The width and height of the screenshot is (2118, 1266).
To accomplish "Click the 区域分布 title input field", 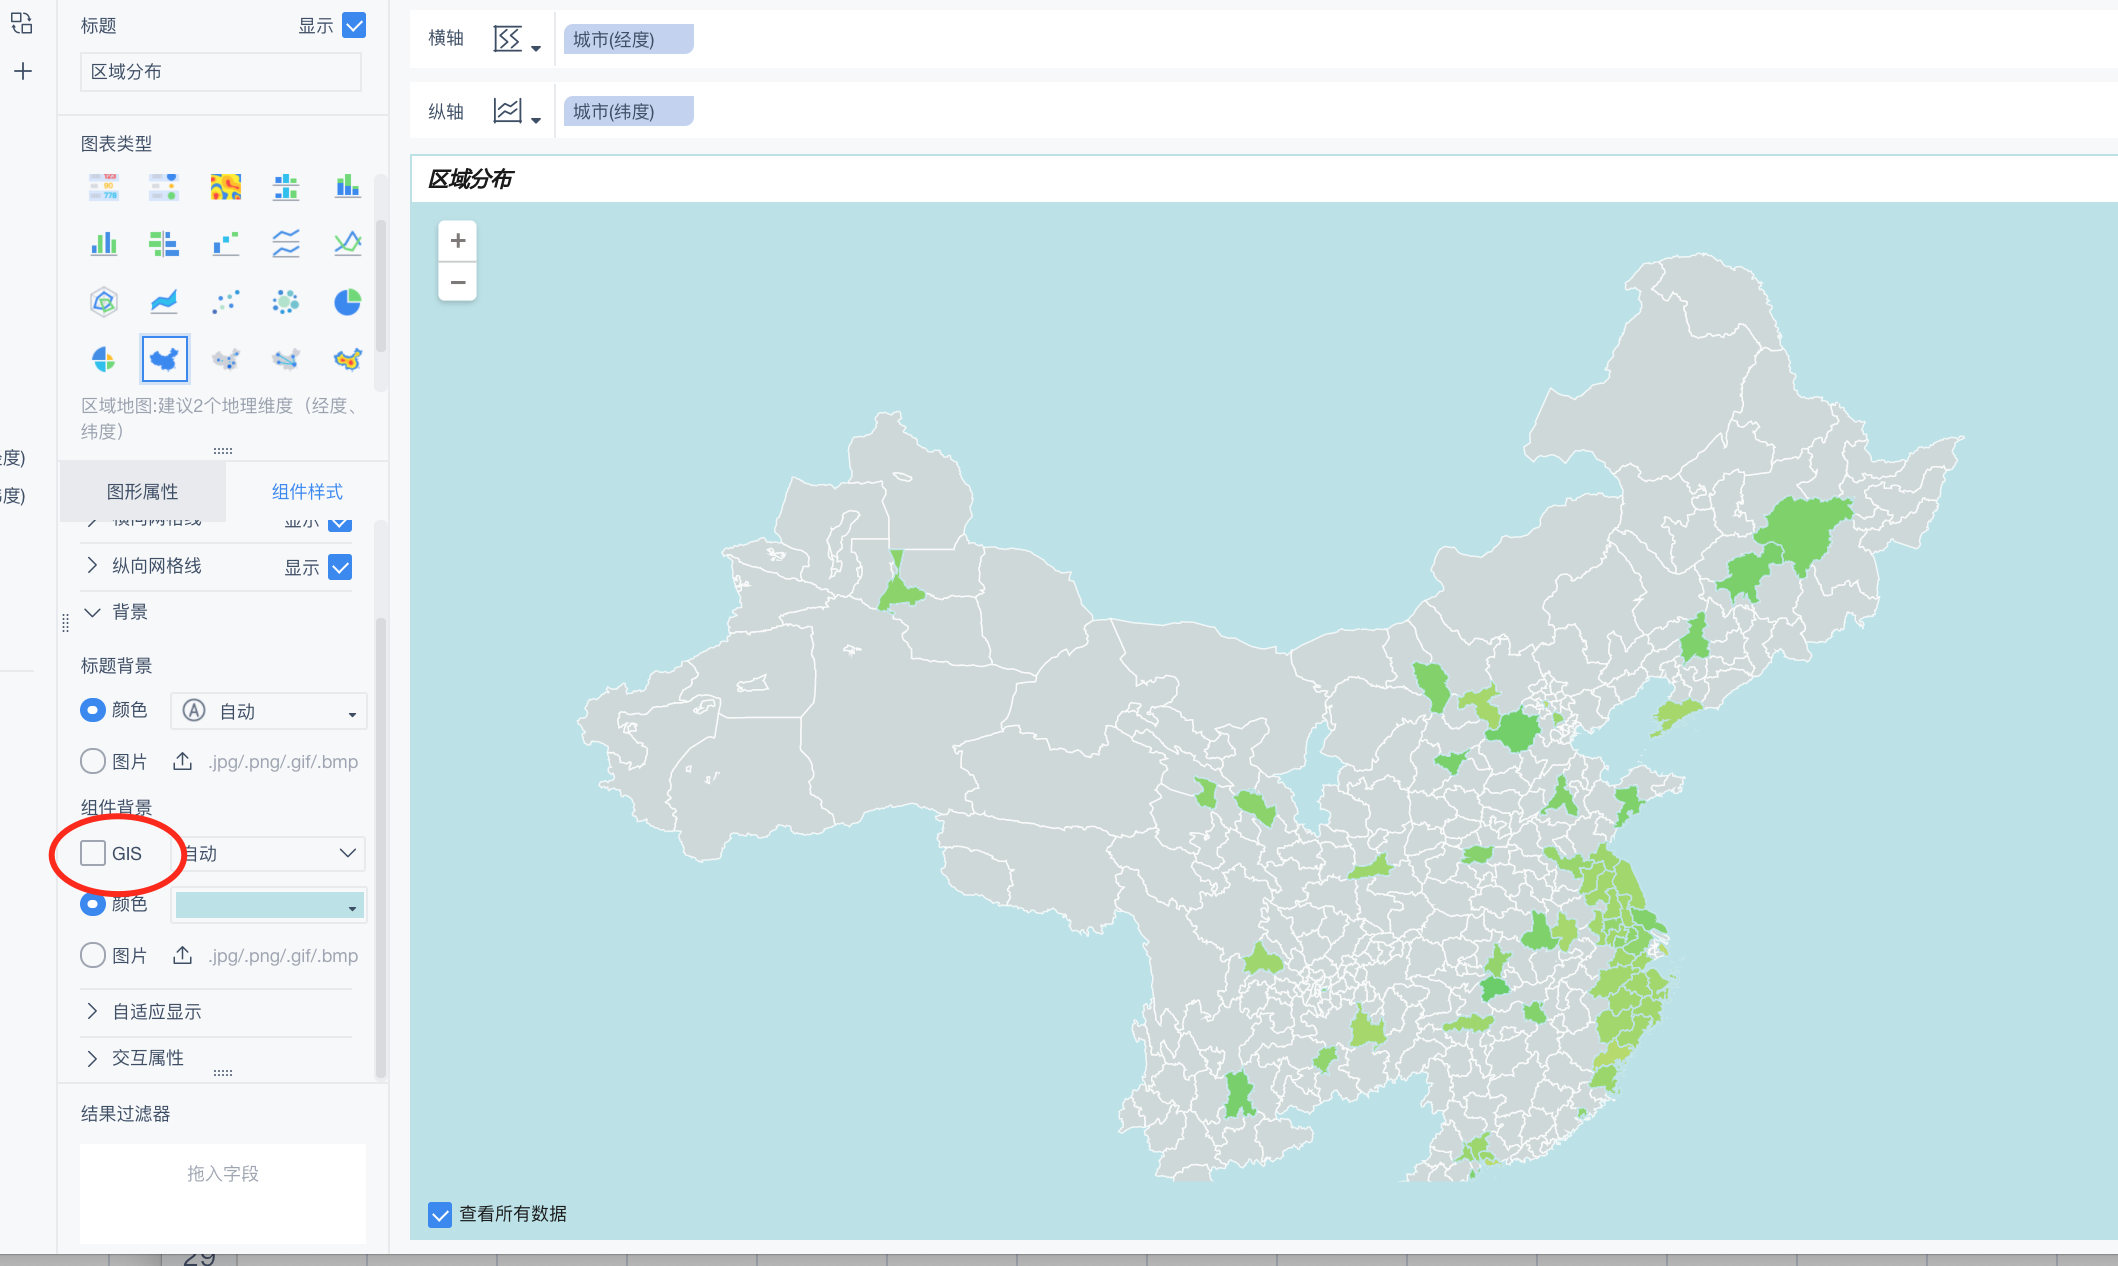I will click(221, 72).
